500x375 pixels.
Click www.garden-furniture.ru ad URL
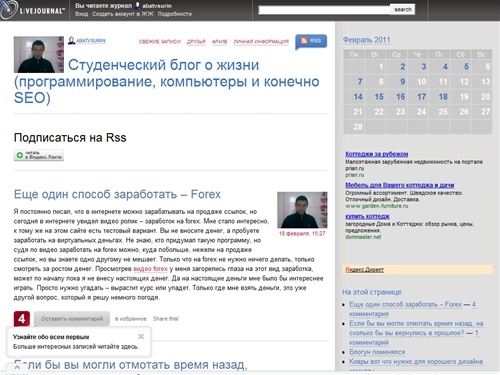[x=377, y=206]
